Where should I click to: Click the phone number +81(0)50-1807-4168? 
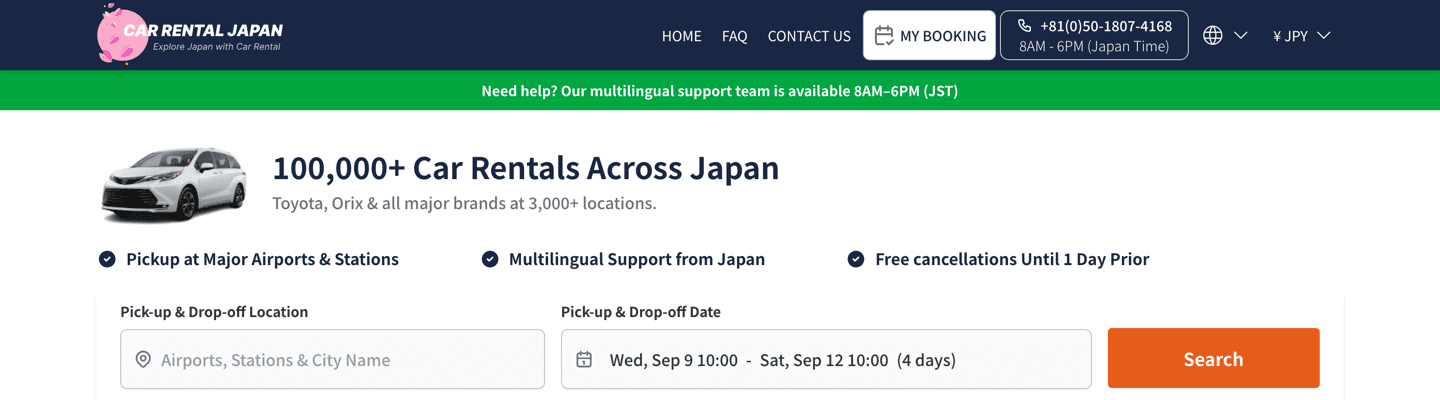(x=1106, y=26)
